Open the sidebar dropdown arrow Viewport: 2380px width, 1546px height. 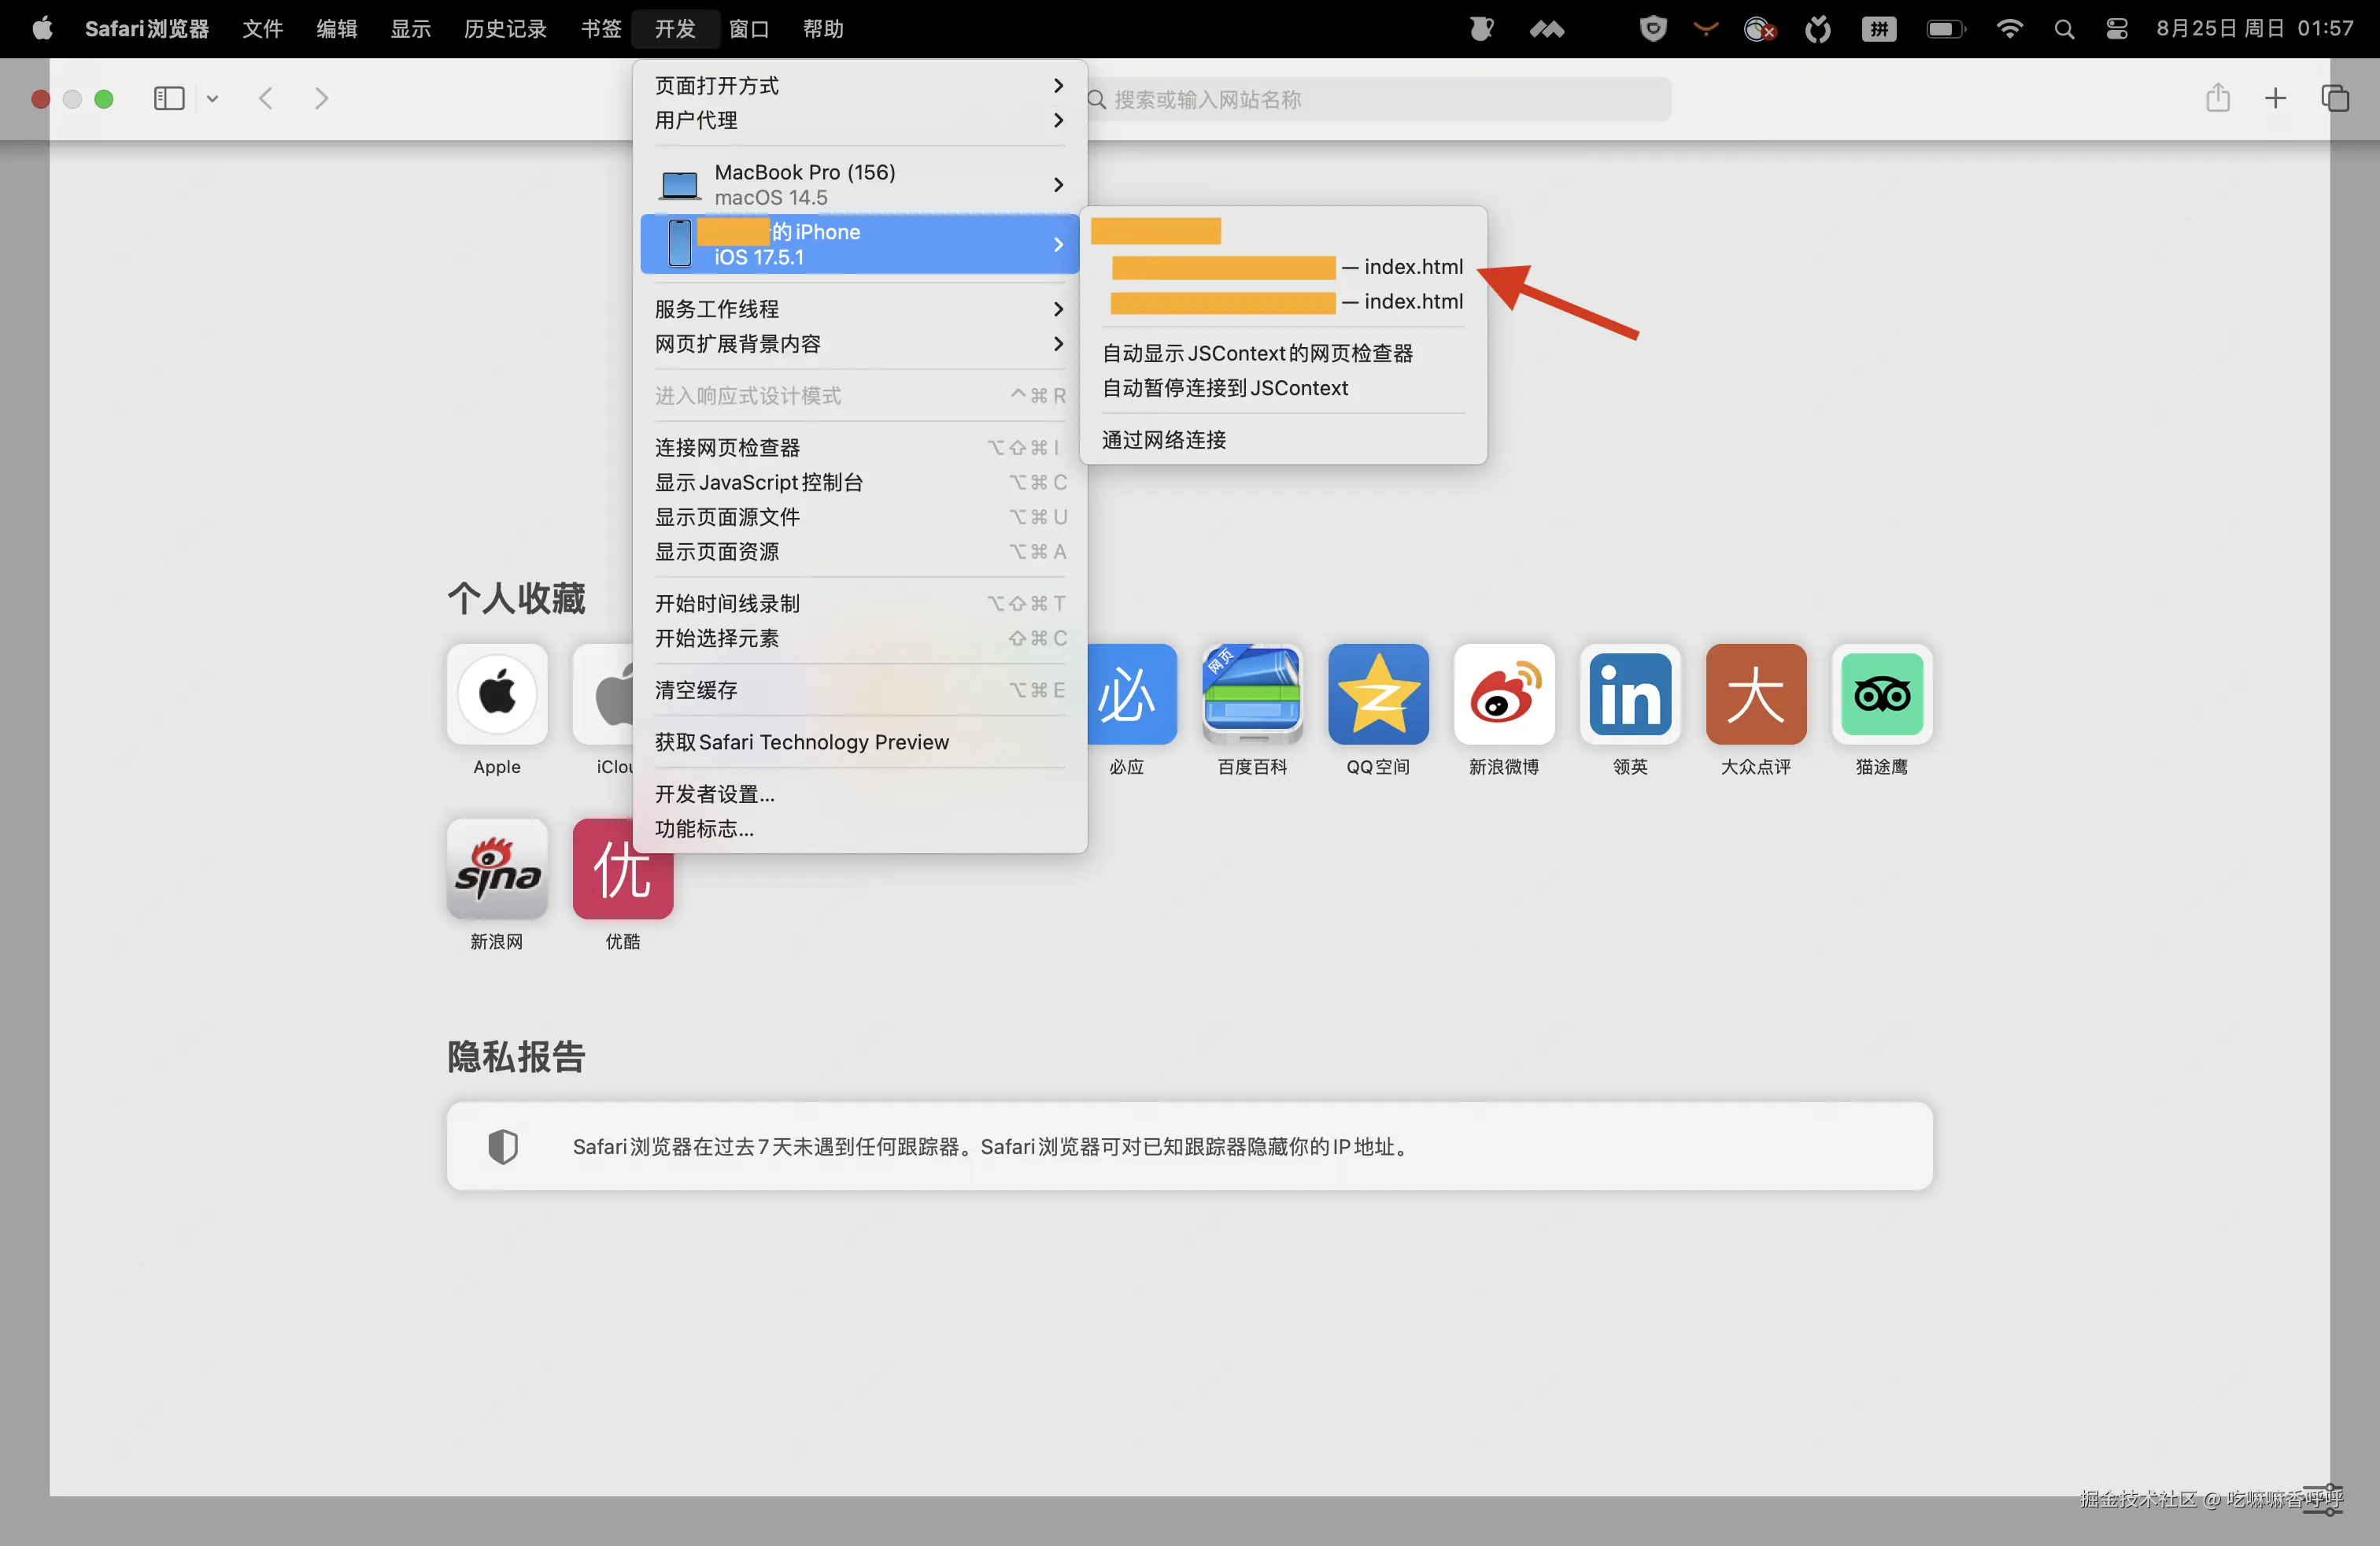tap(212, 98)
